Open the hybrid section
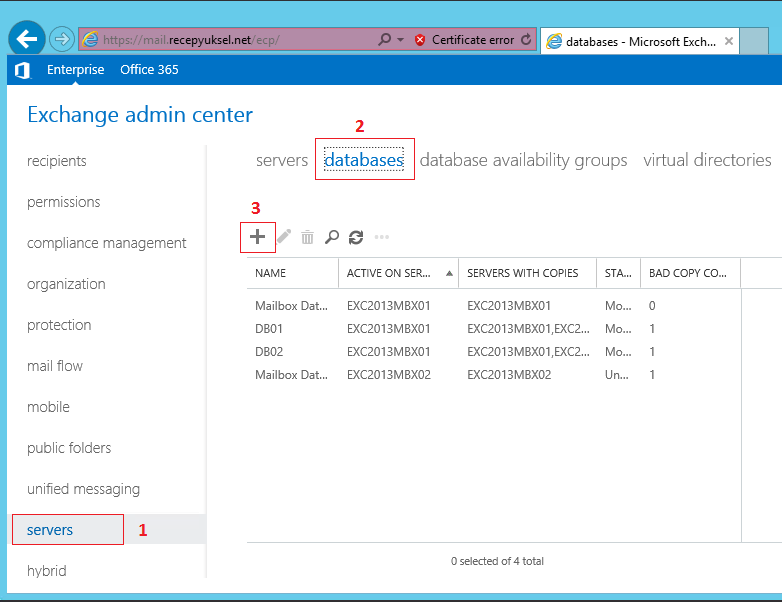Image resolution: width=782 pixels, height=602 pixels. pyautogui.click(x=47, y=571)
